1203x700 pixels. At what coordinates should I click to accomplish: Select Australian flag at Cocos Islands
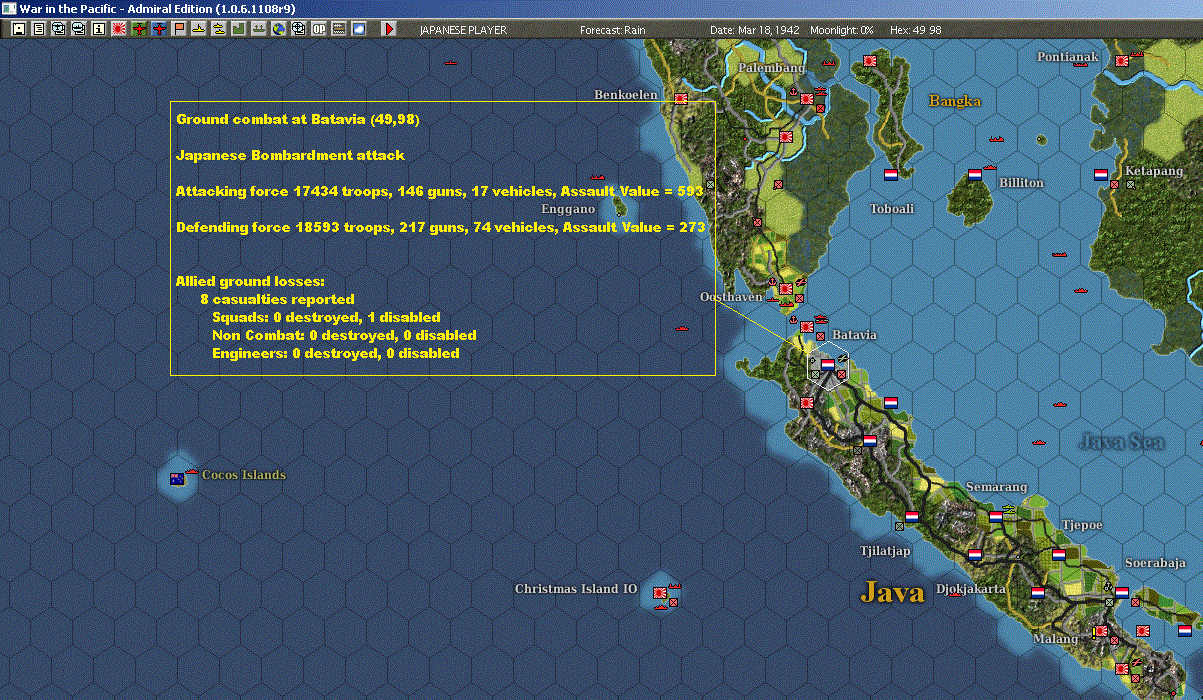(178, 478)
